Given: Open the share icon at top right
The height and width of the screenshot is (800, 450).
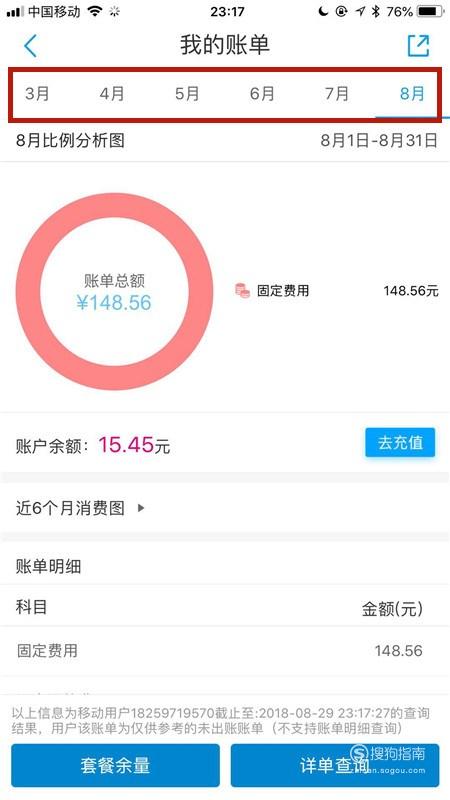Looking at the screenshot, I should [x=418, y=46].
